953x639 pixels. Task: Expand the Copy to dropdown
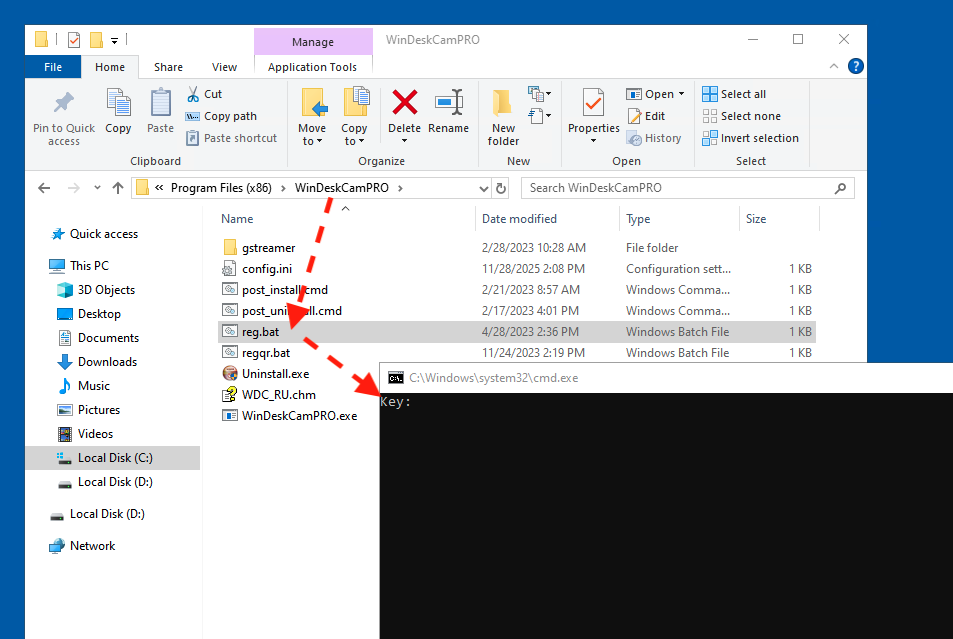pyautogui.click(x=354, y=141)
